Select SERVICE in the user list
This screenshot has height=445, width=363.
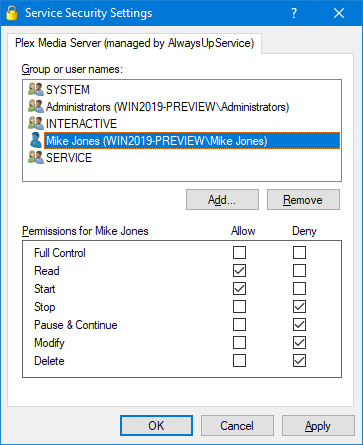69,158
